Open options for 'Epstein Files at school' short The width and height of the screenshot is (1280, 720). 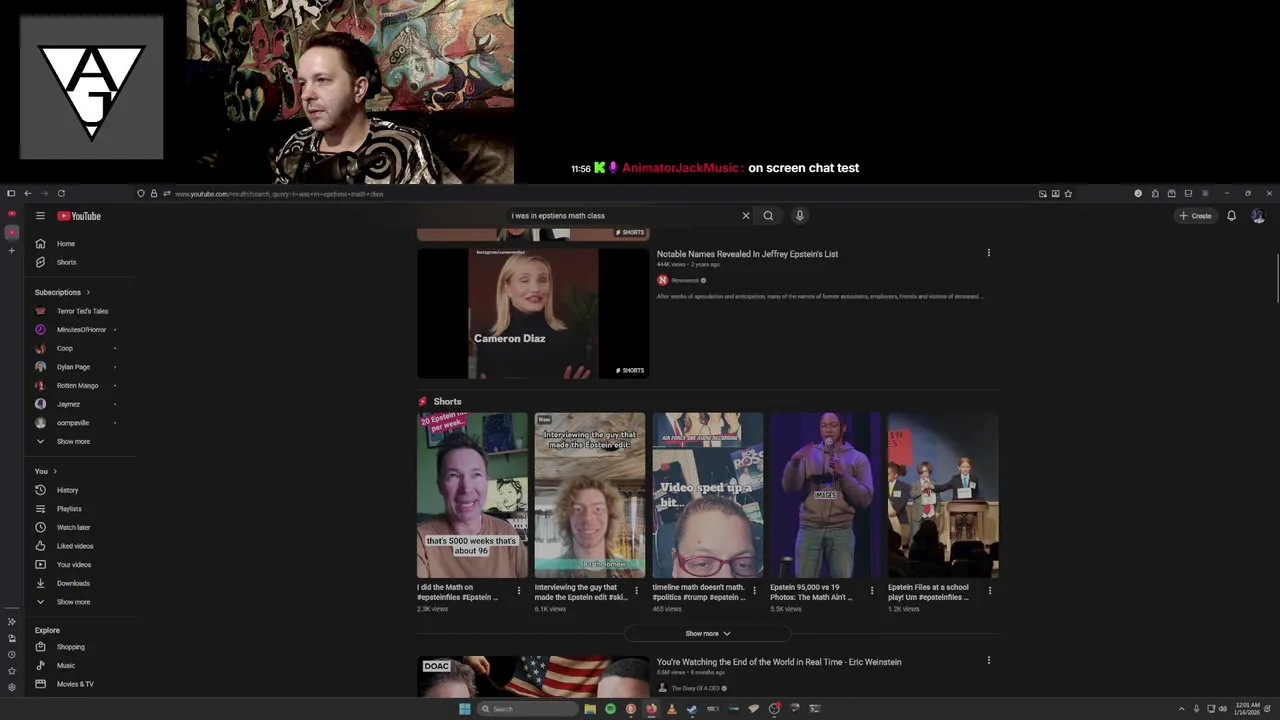(989, 591)
